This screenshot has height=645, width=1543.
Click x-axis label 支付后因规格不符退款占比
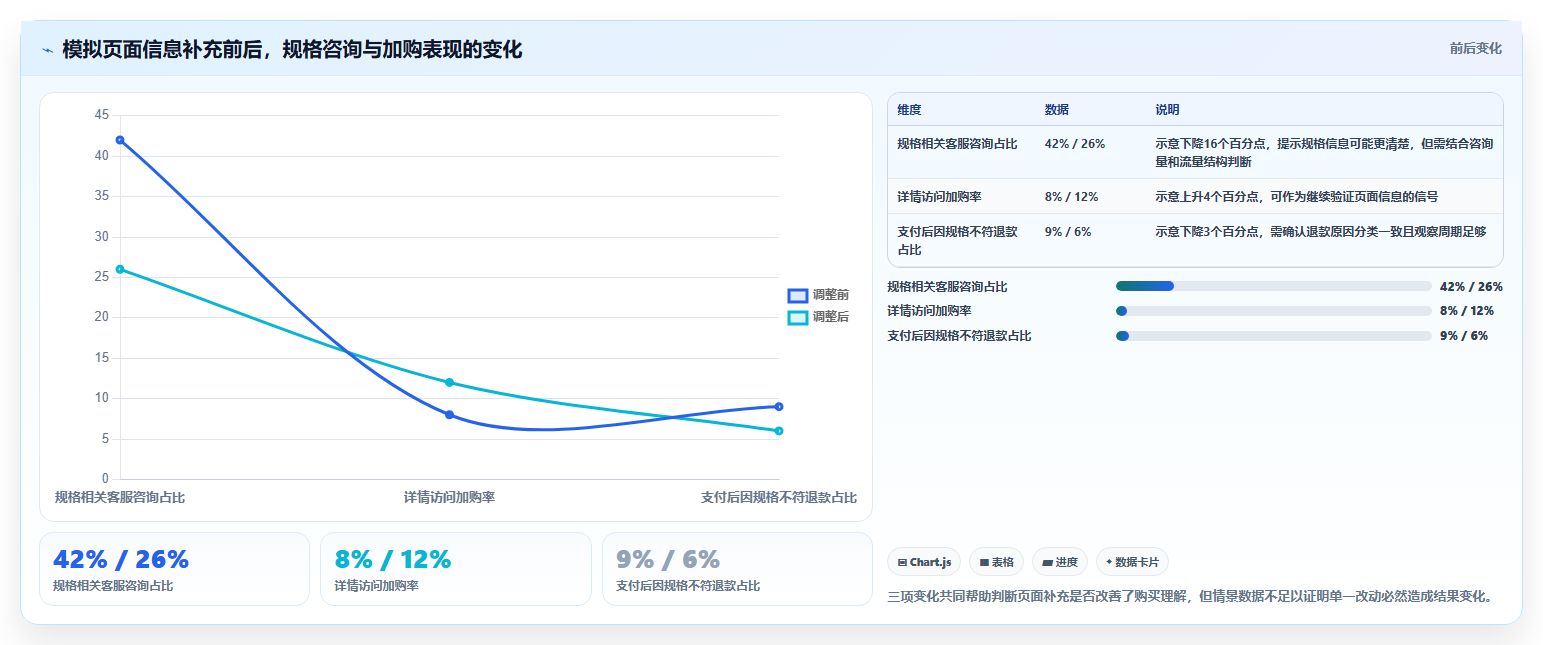(779, 497)
